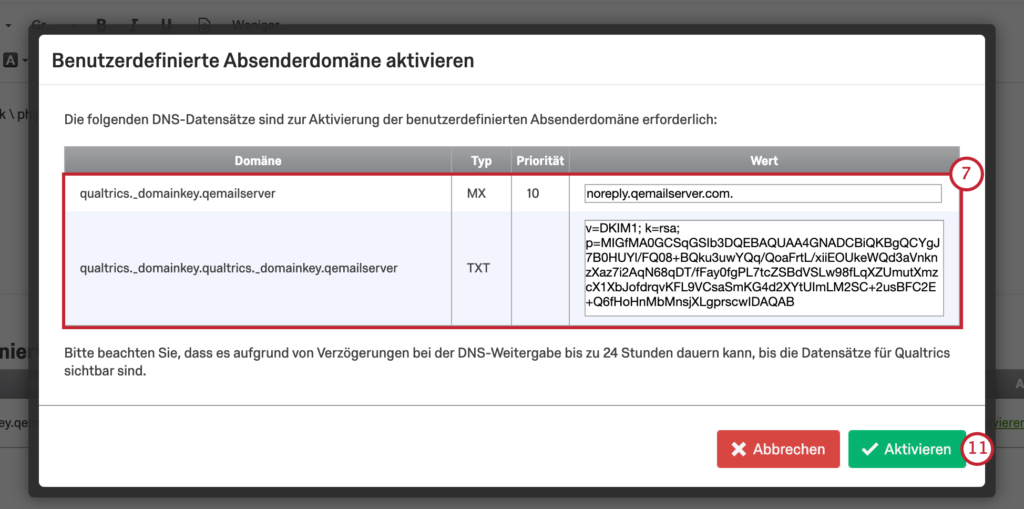
Task: Click the dialog title Benutzerdefinierte Absenderdomäne aktivieren
Action: pos(263,61)
